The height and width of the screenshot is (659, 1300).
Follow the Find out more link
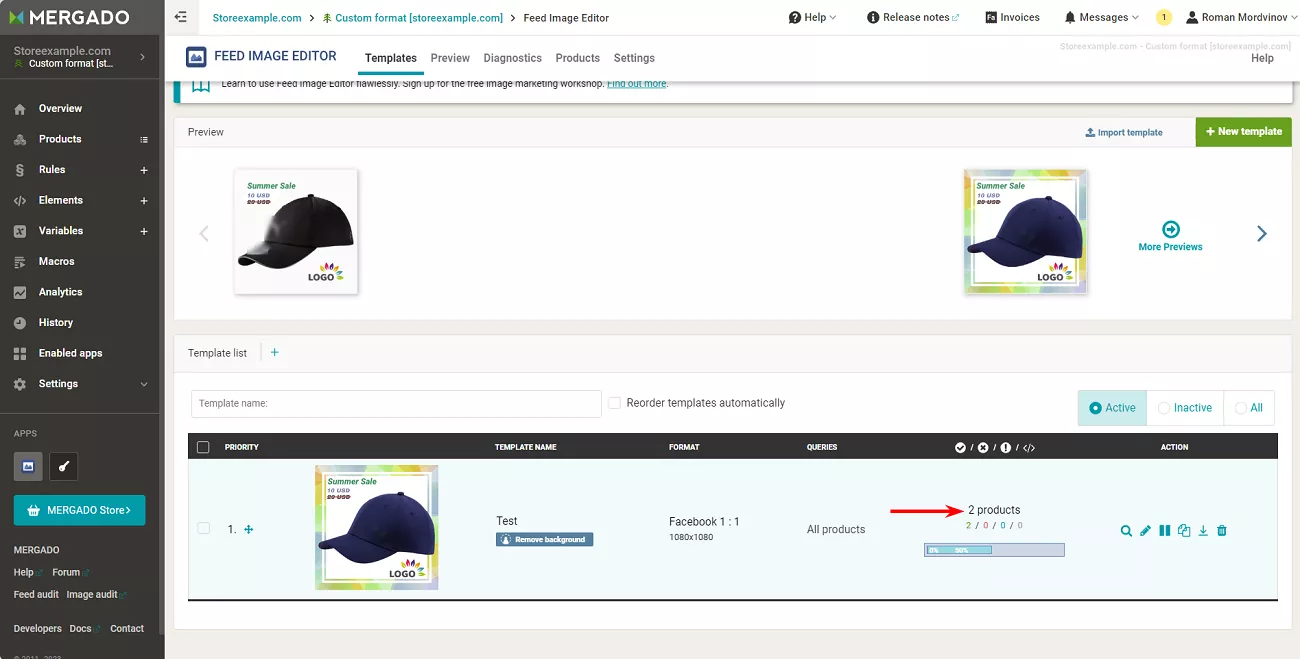pos(636,84)
